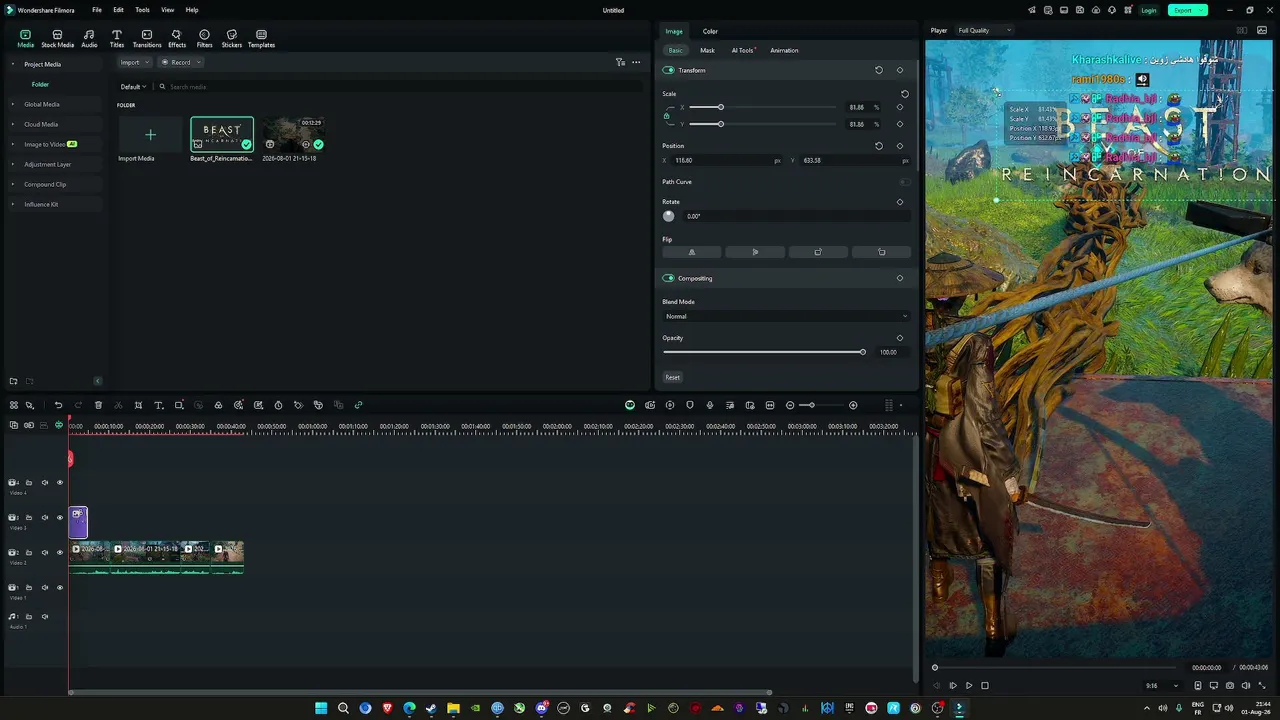Stop the preview playback

click(x=985, y=686)
